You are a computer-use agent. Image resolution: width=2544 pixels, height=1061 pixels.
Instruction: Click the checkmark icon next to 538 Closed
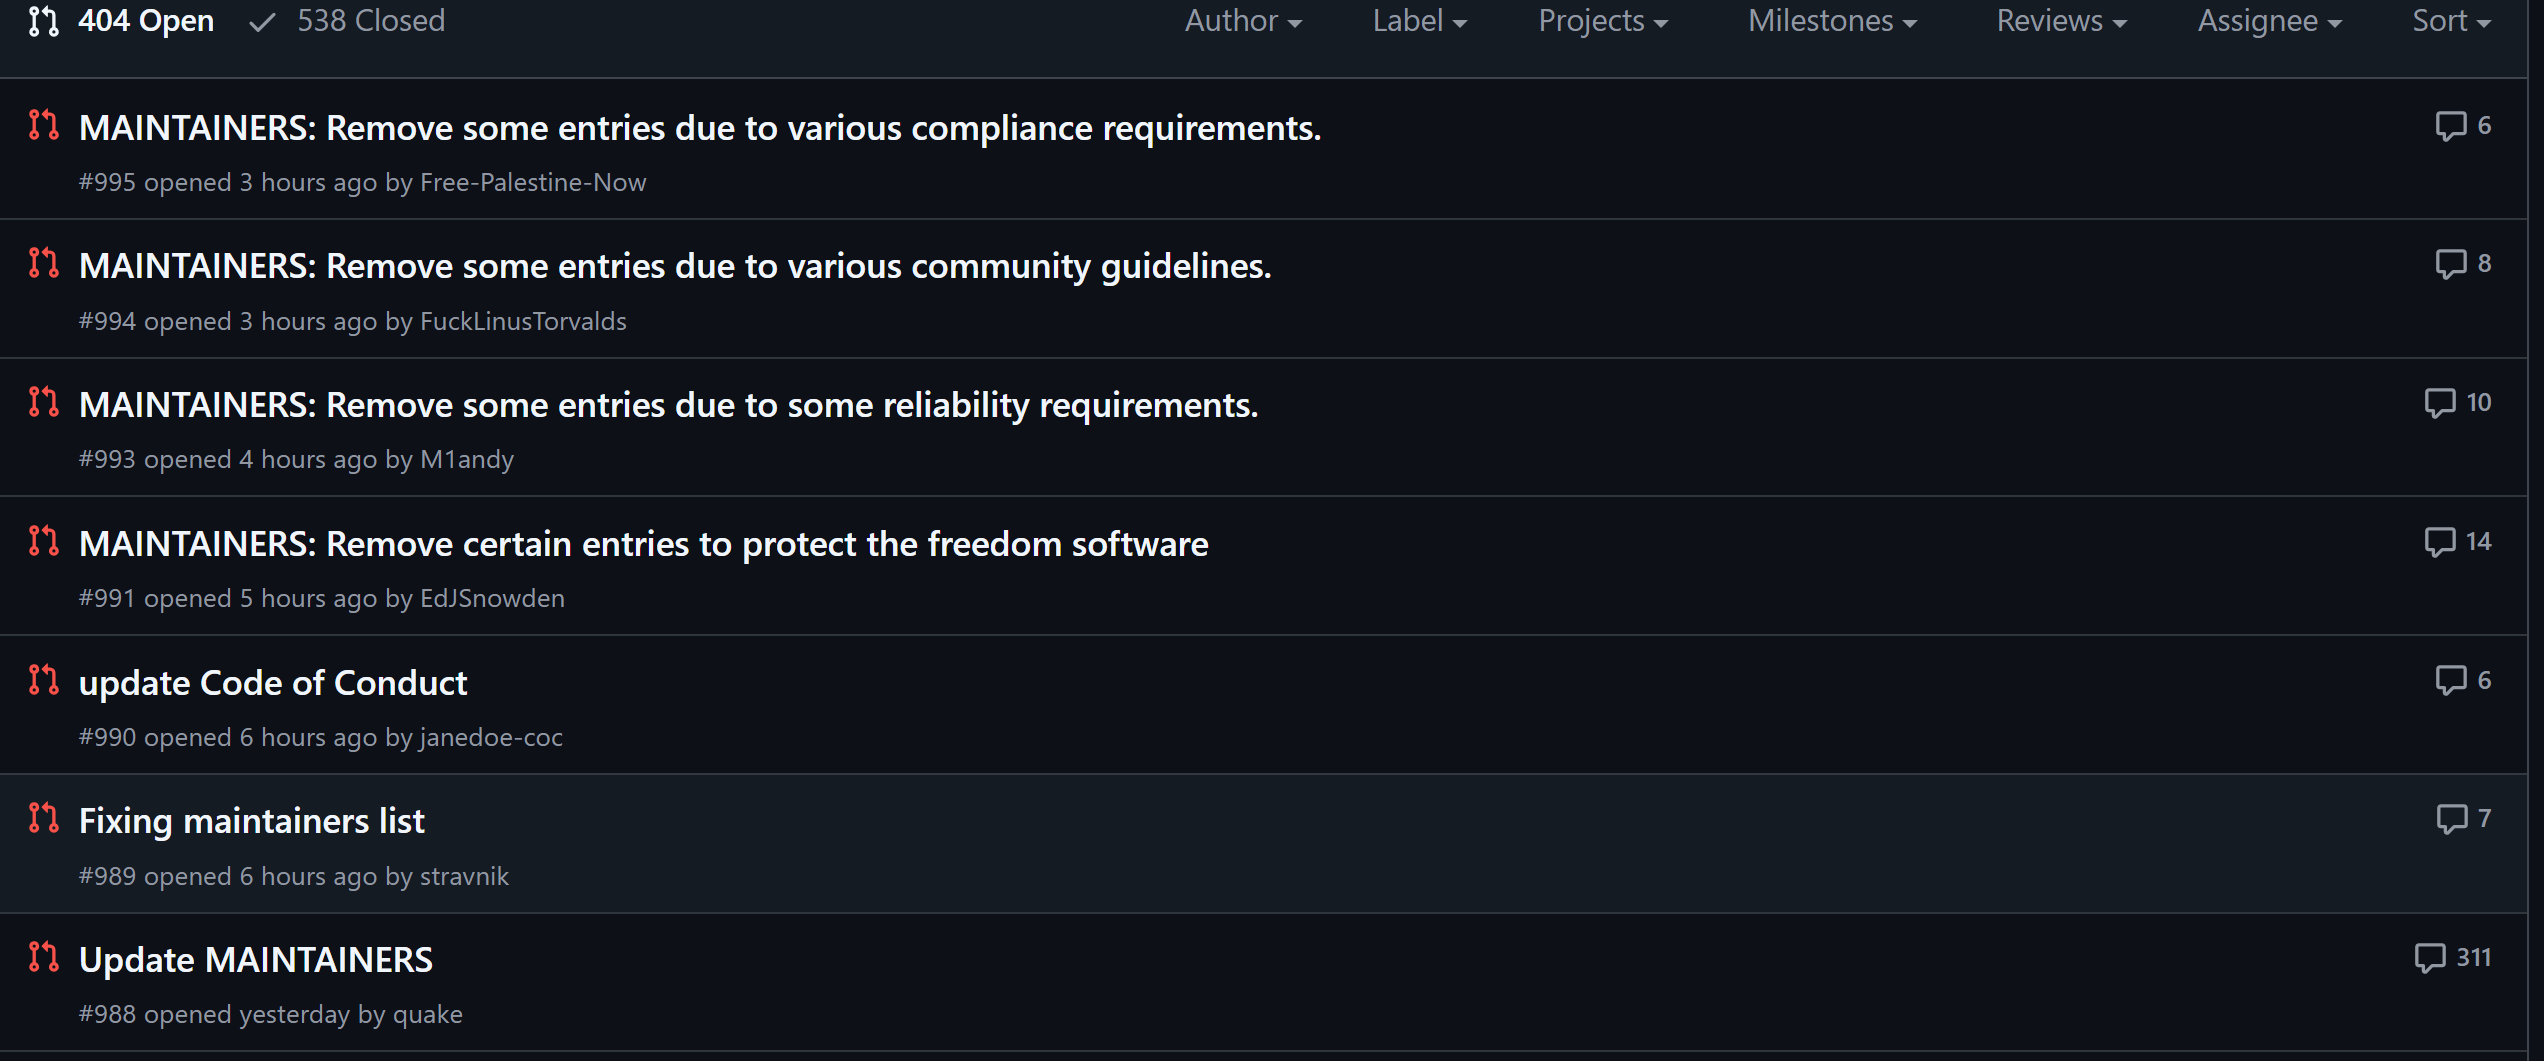pyautogui.click(x=260, y=21)
